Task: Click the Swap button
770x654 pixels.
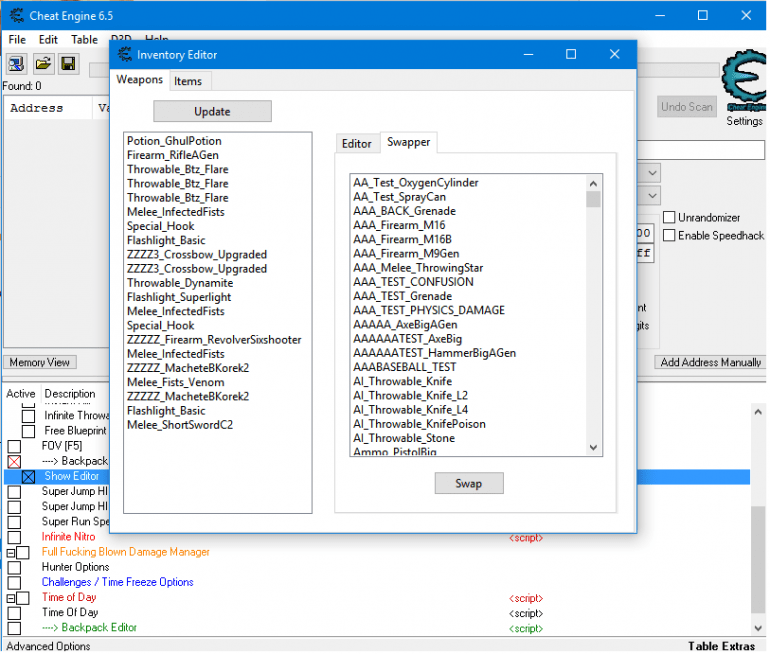Action: tap(468, 483)
